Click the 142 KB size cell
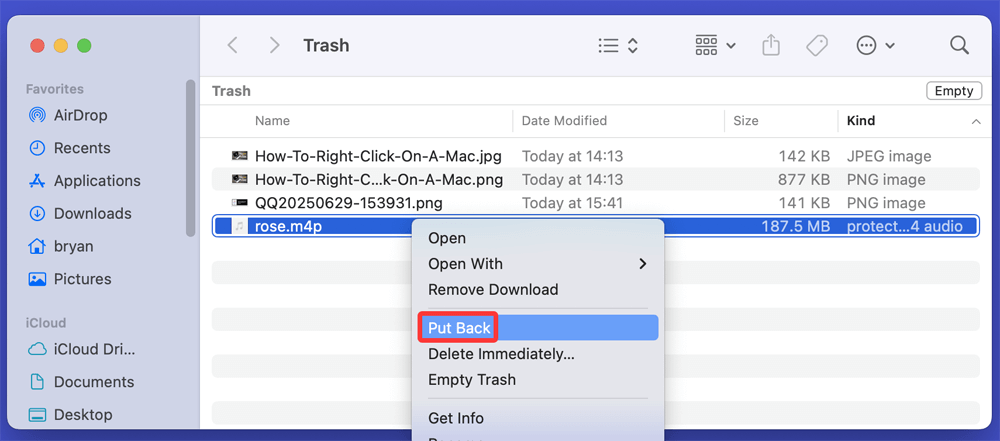The width and height of the screenshot is (1000, 441). [x=804, y=156]
